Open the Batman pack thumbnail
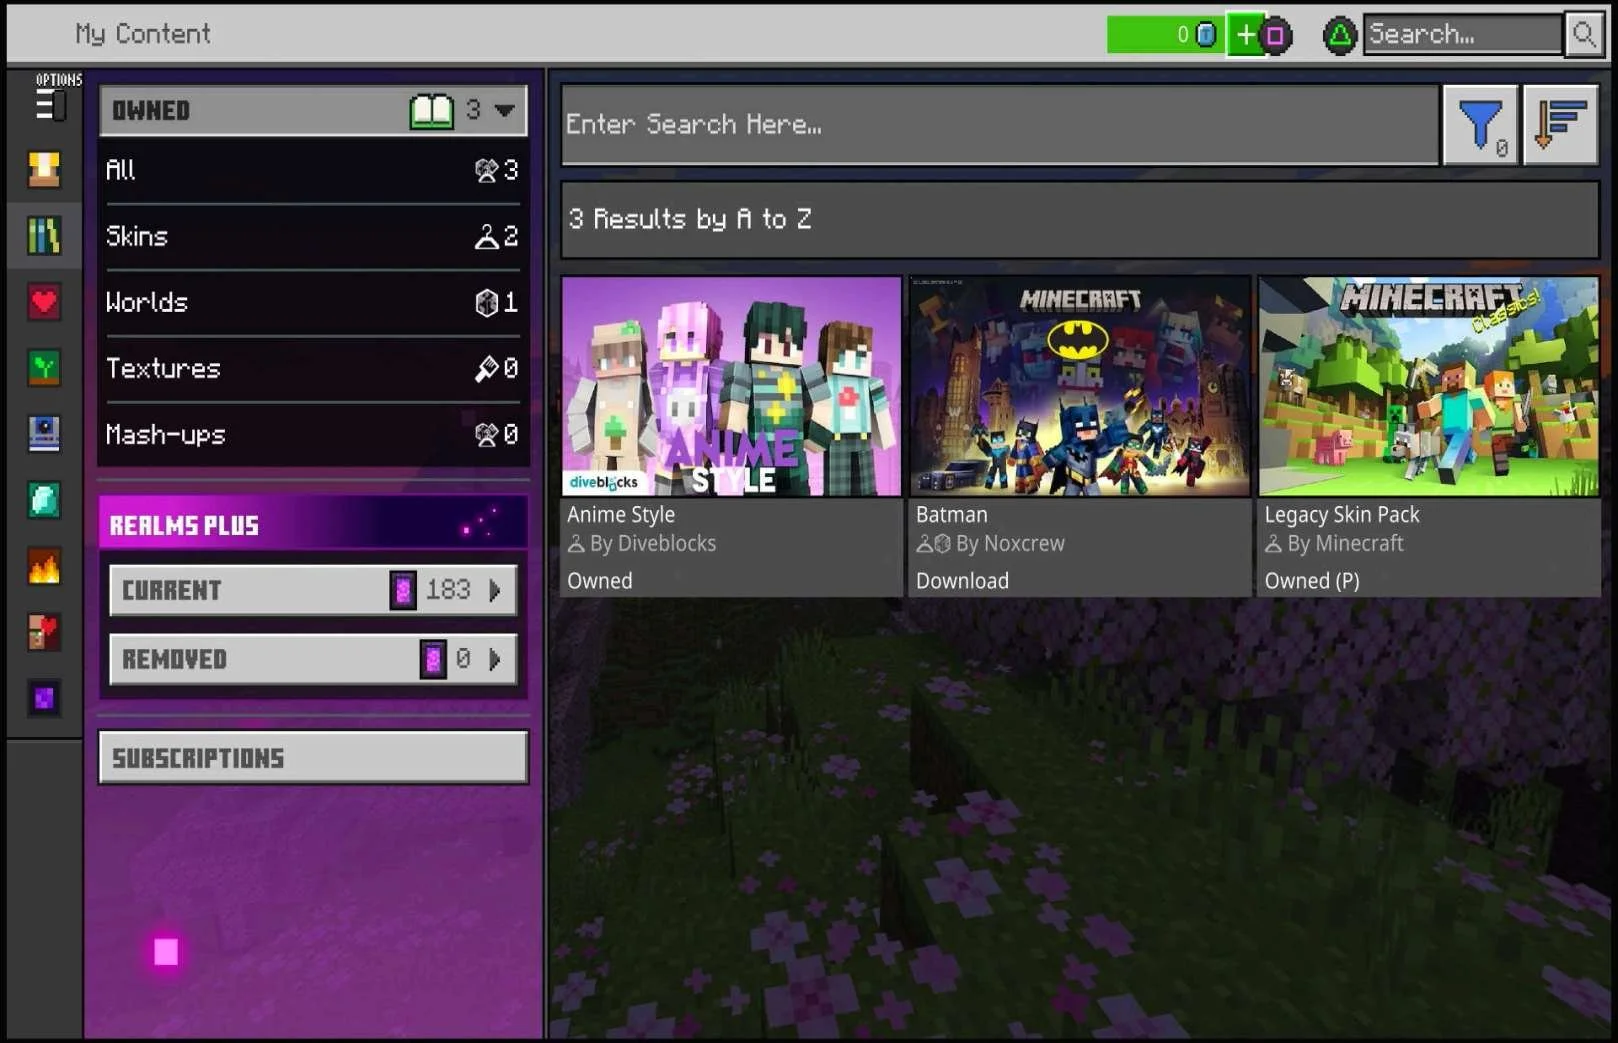Image resolution: width=1618 pixels, height=1043 pixels. 1080,386
